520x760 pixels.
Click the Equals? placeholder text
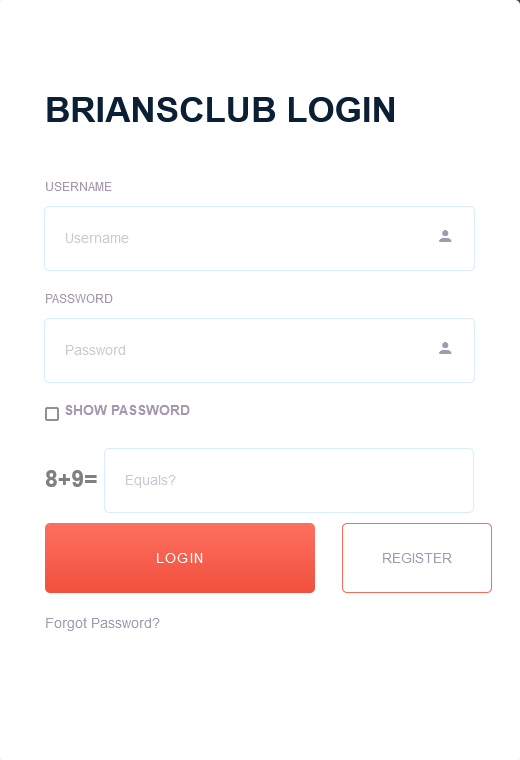[150, 480]
